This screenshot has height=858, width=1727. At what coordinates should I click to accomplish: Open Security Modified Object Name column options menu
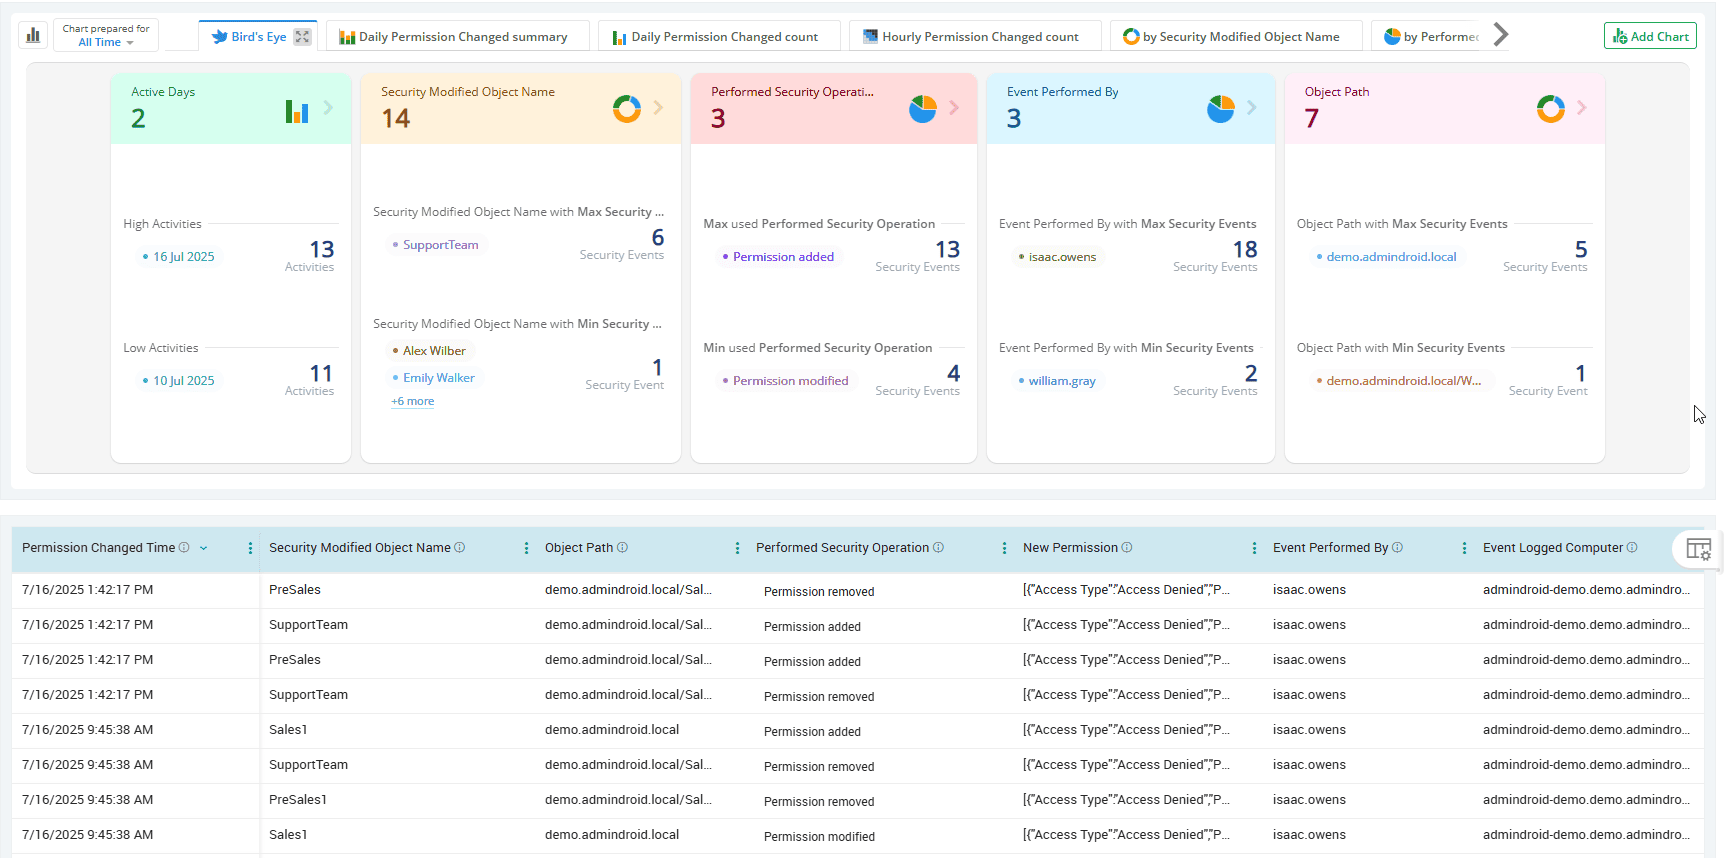click(x=526, y=548)
